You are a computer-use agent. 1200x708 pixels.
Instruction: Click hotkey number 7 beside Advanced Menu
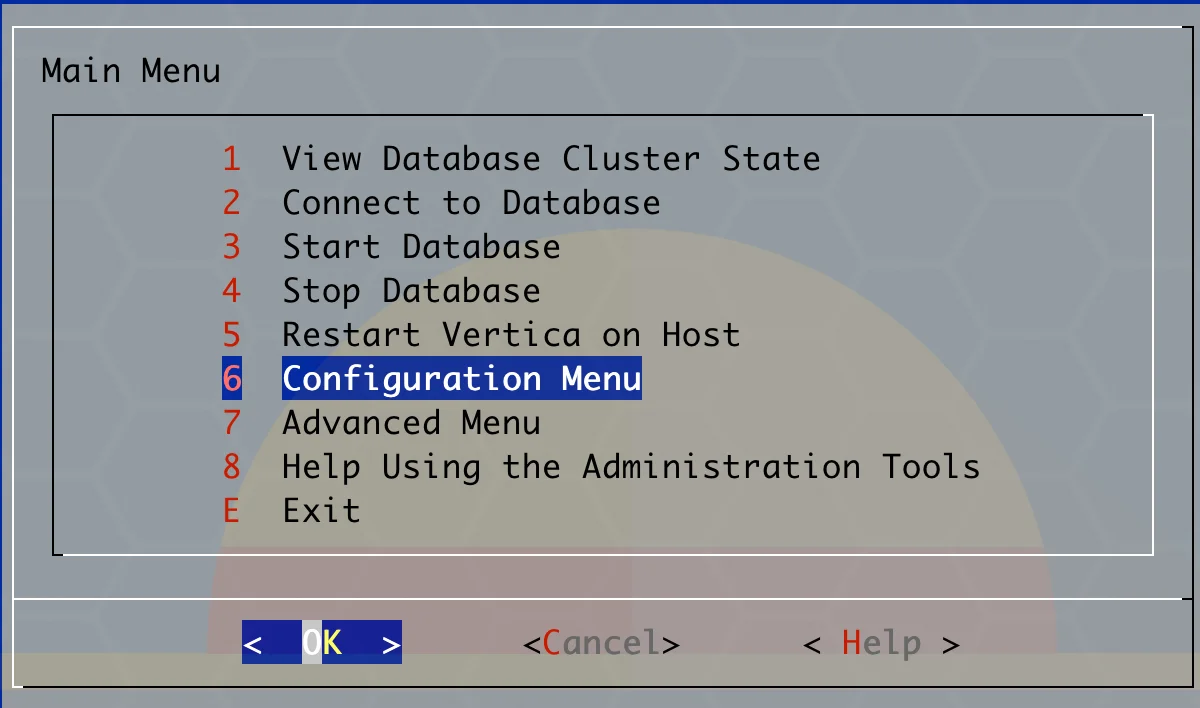pos(232,423)
